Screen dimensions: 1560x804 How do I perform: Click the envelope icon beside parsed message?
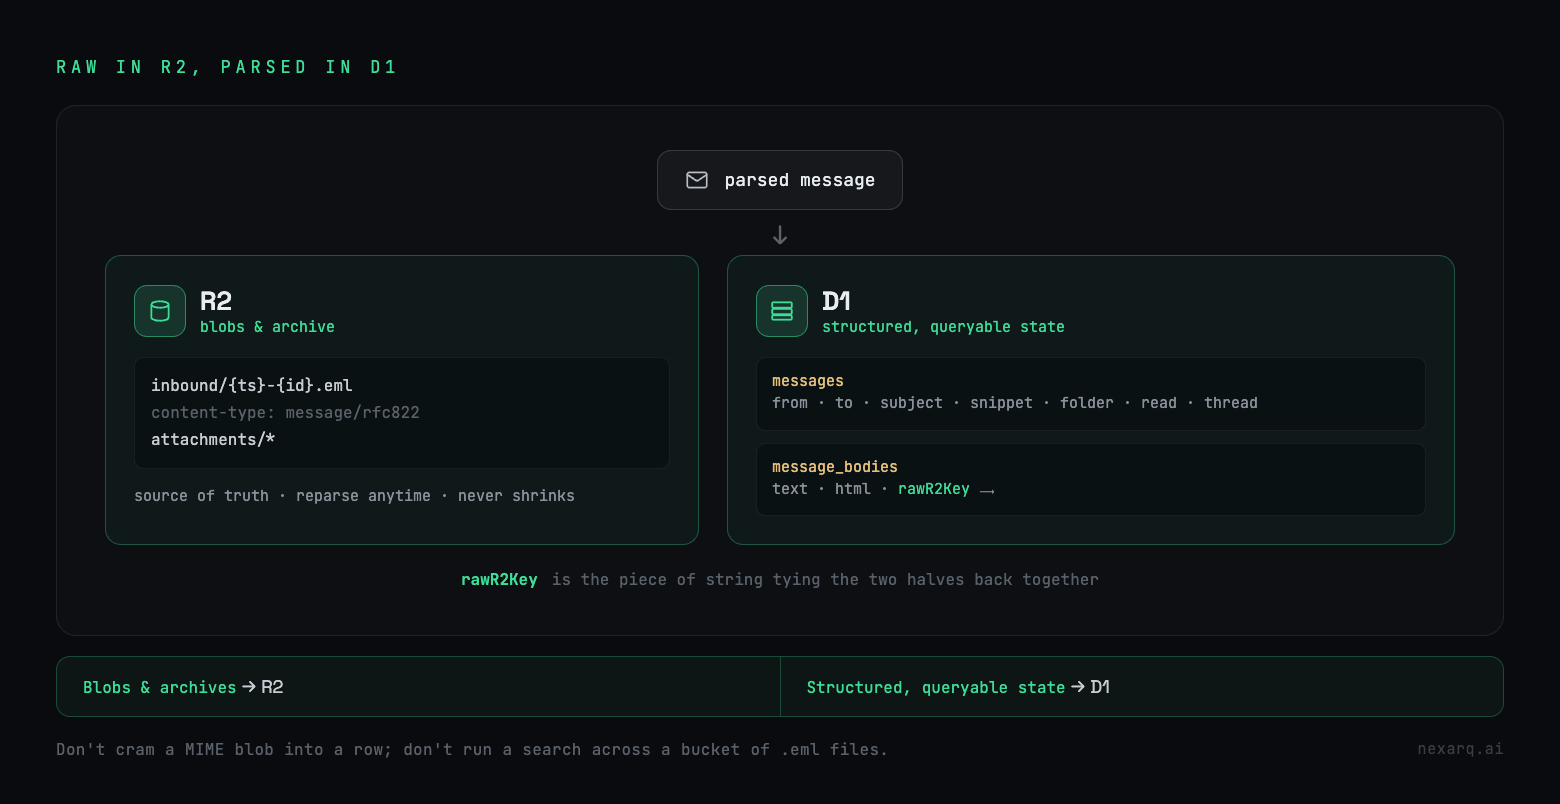point(697,180)
